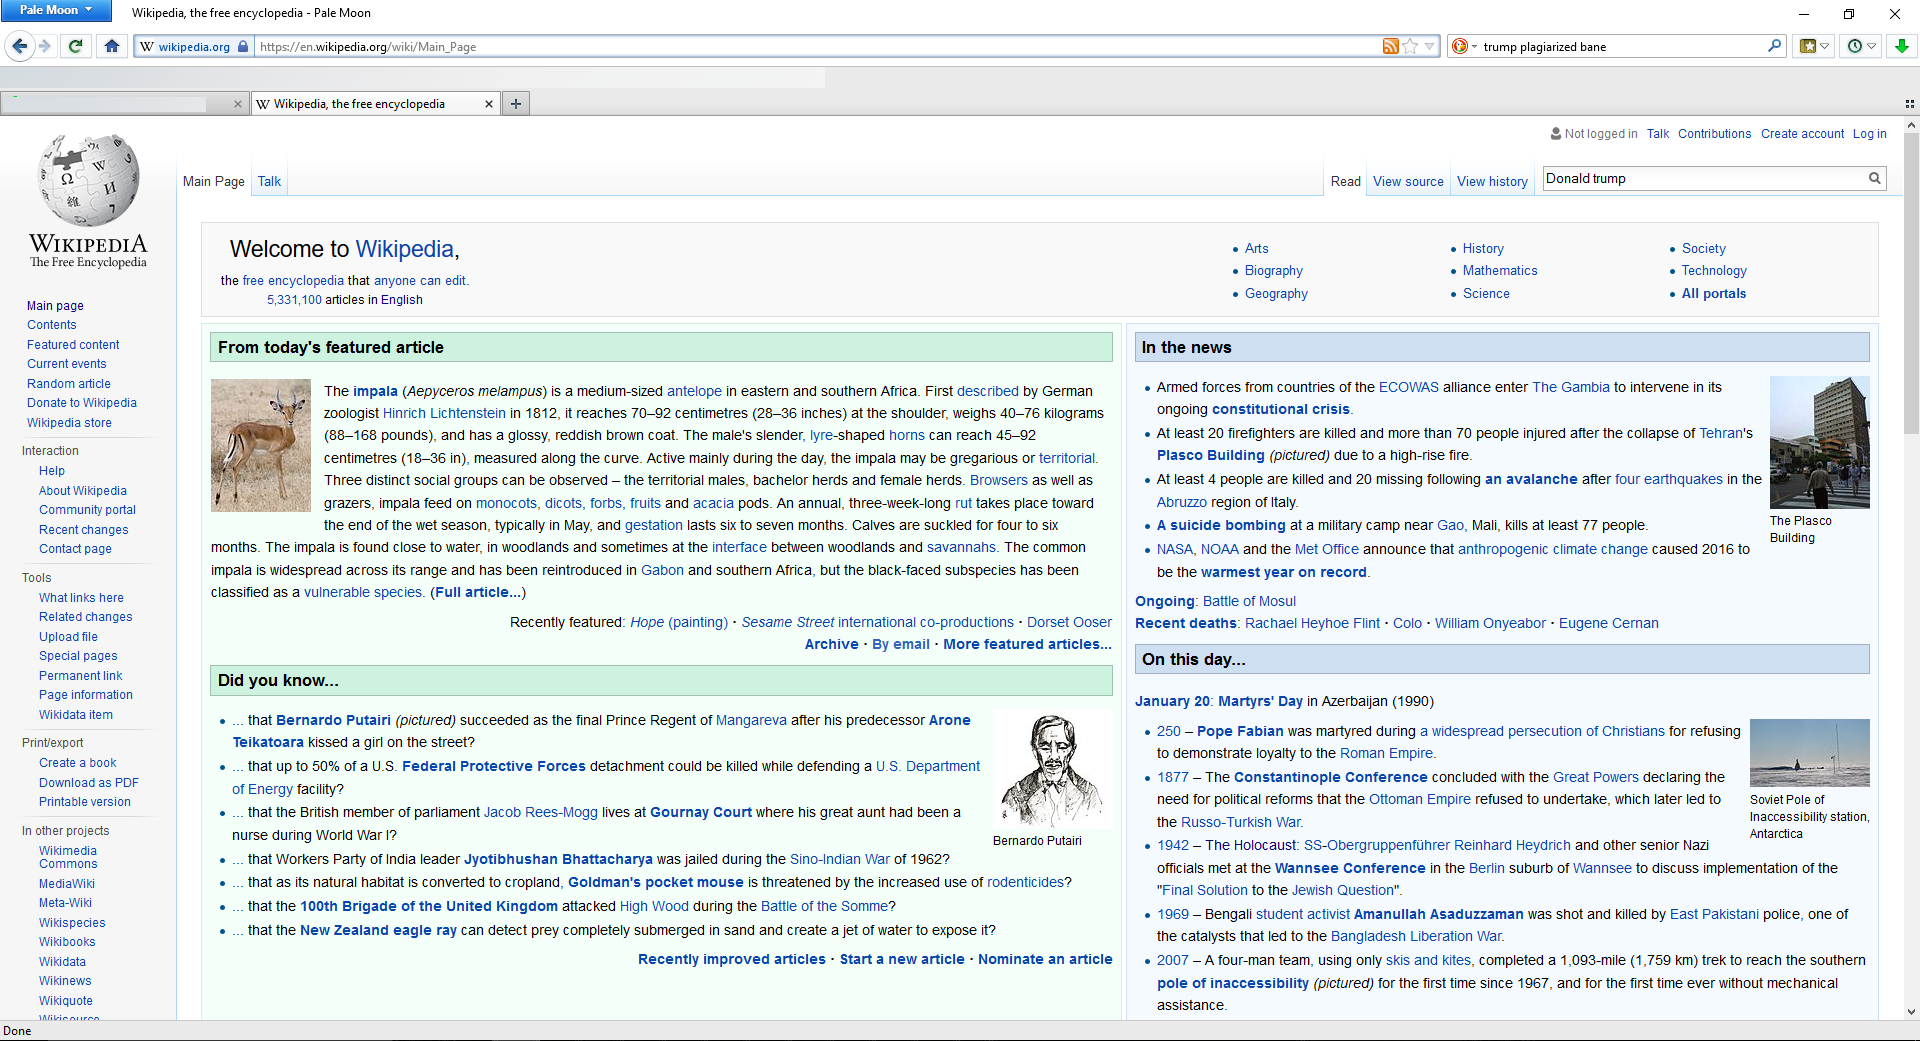
Task: Close the Wikipedia tab with its X
Action: click(489, 104)
